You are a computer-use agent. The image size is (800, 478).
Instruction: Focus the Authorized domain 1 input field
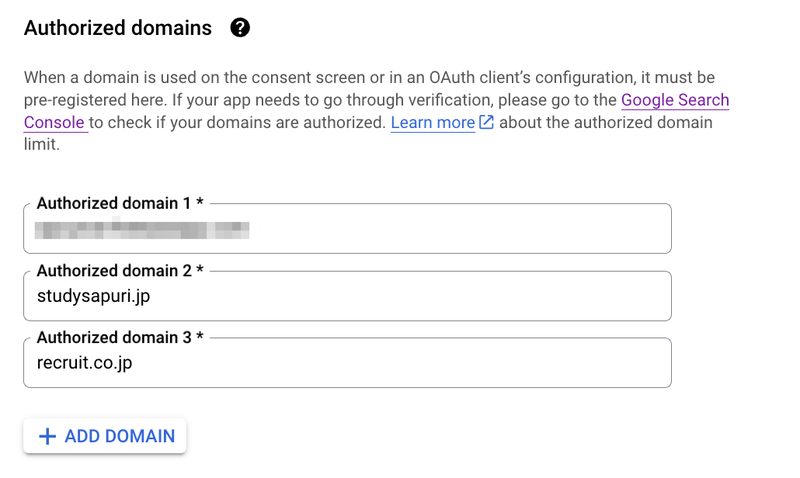click(x=347, y=229)
